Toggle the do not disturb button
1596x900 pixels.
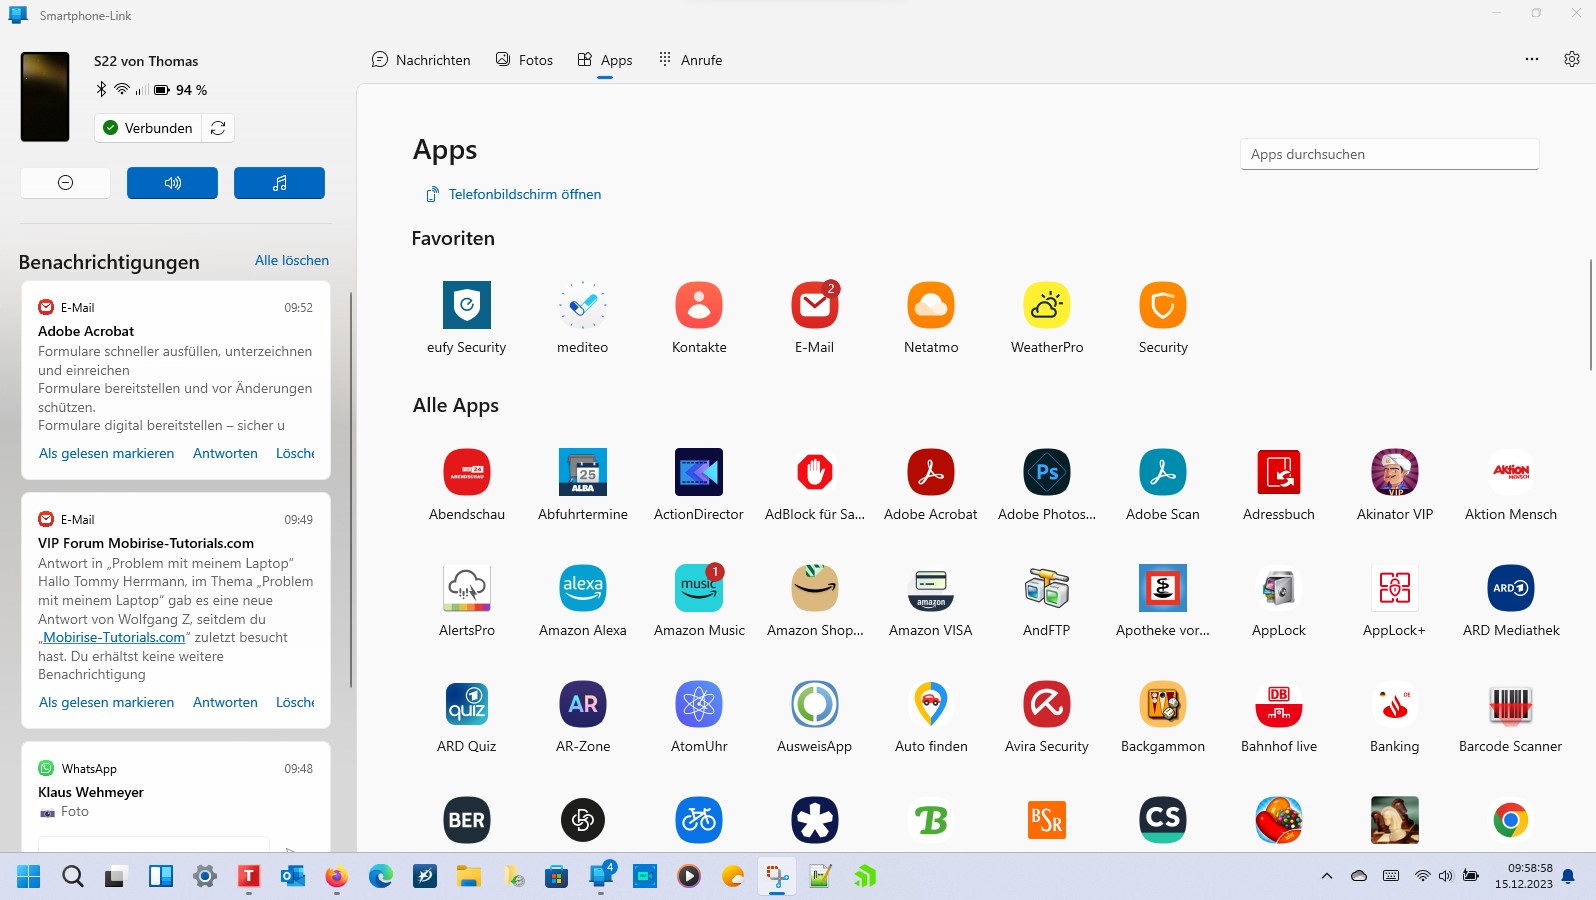[66, 183]
